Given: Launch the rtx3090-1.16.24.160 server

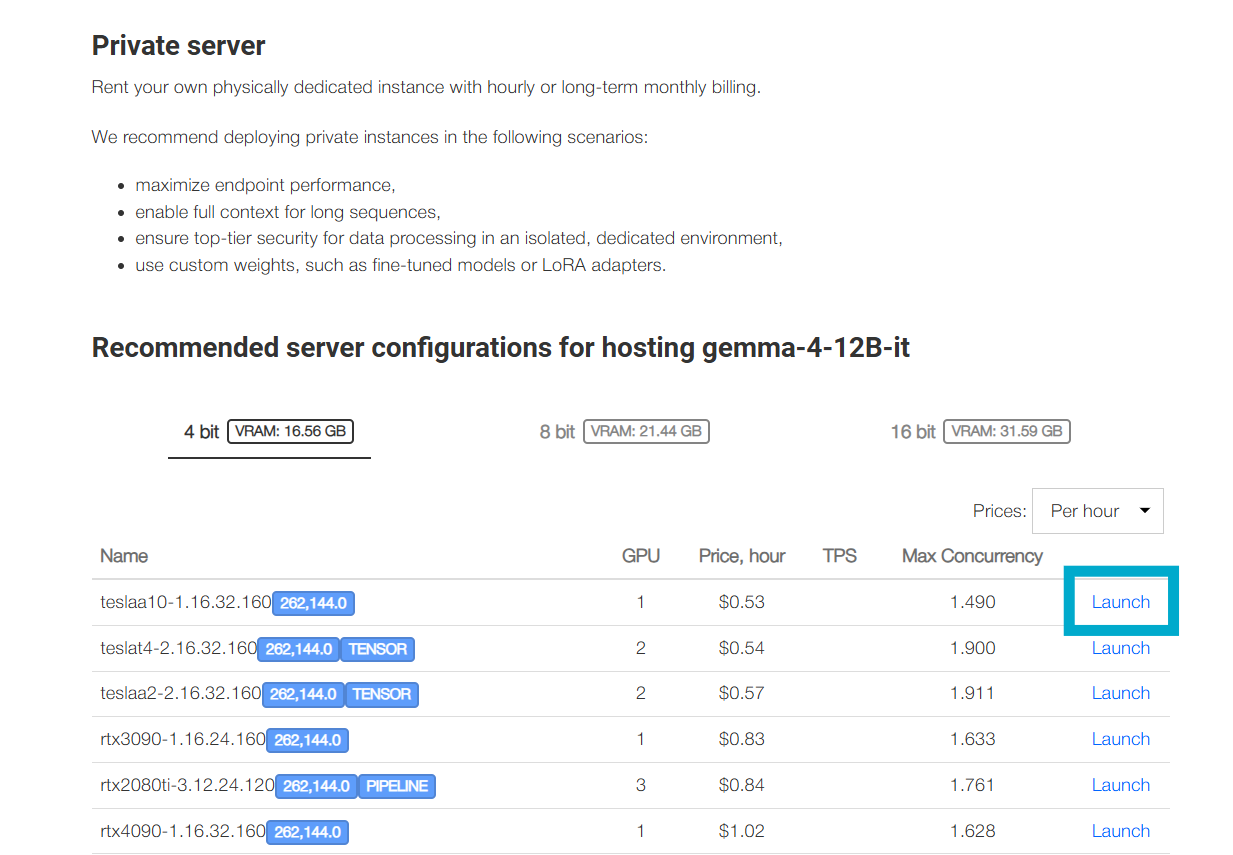Looking at the screenshot, I should coord(1121,739).
